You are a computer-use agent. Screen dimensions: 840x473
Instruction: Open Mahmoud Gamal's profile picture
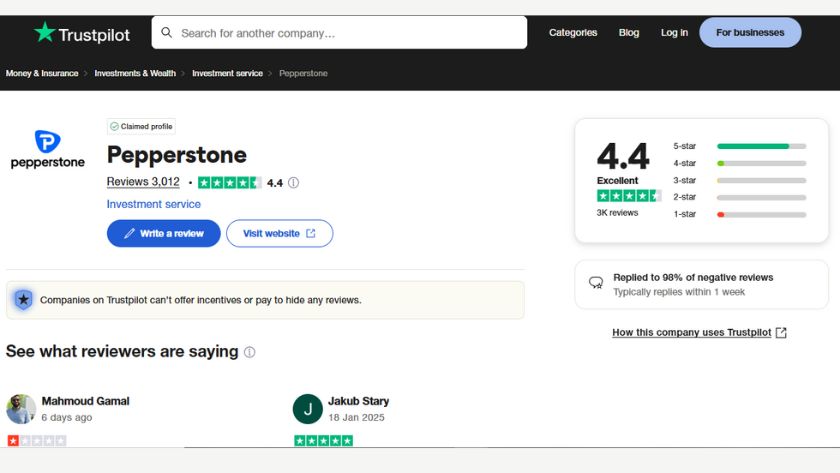click(x=21, y=409)
